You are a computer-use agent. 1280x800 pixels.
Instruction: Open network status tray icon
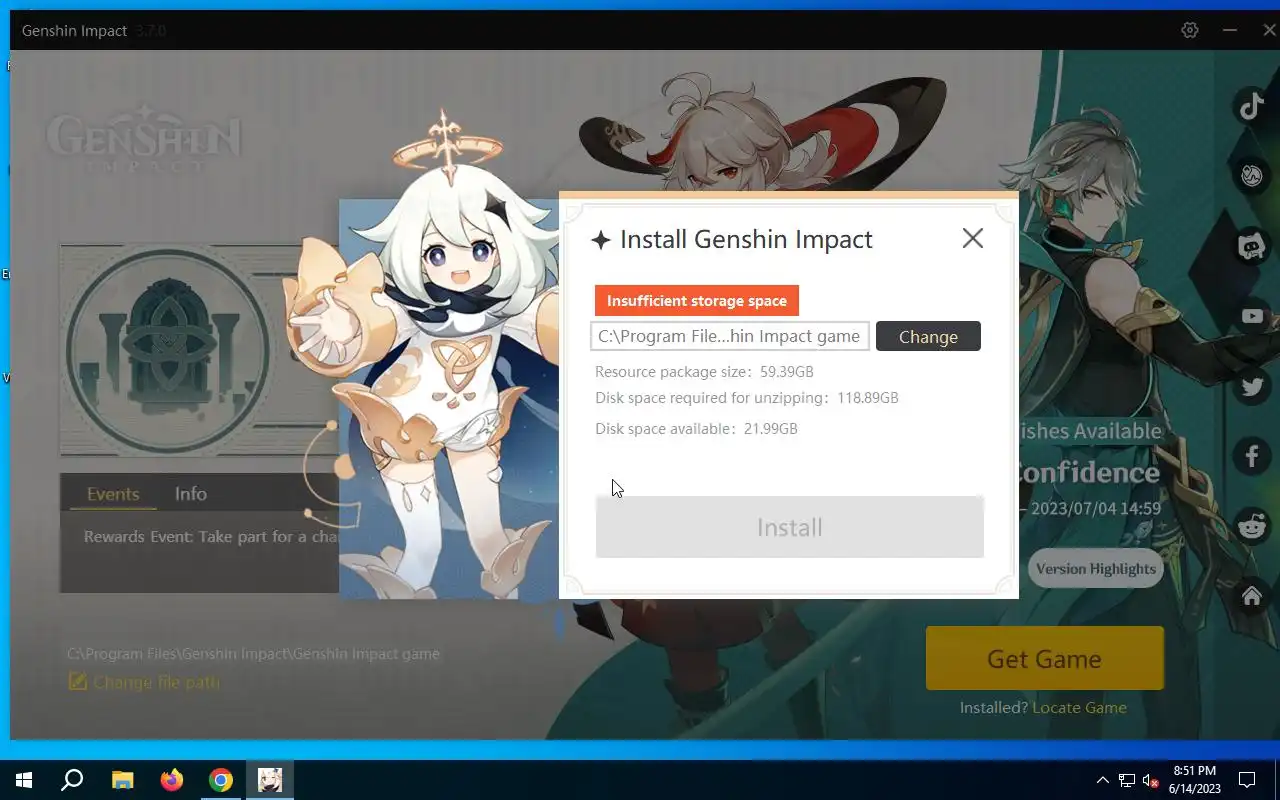[1127, 780]
